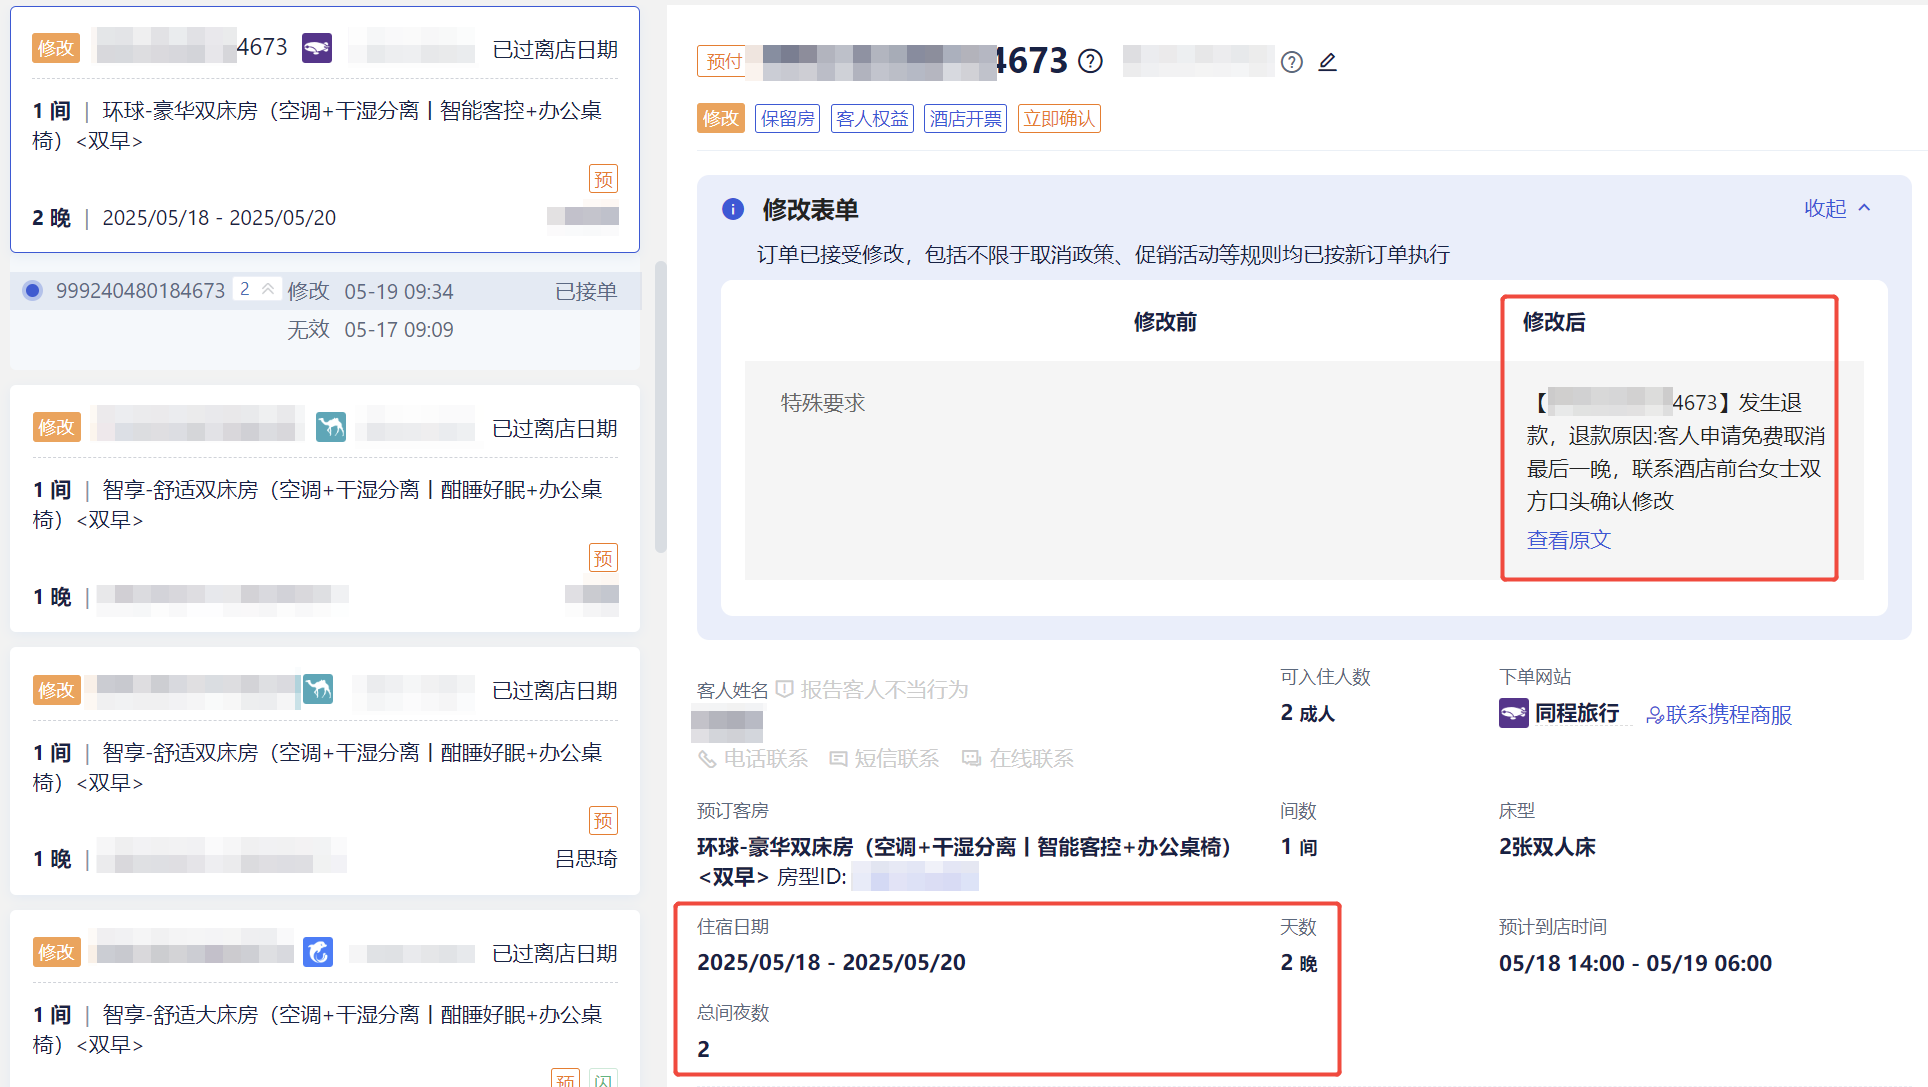This screenshot has height=1087, width=1928.
Task: Click the 特殊要求 row label
Action: pos(823,403)
